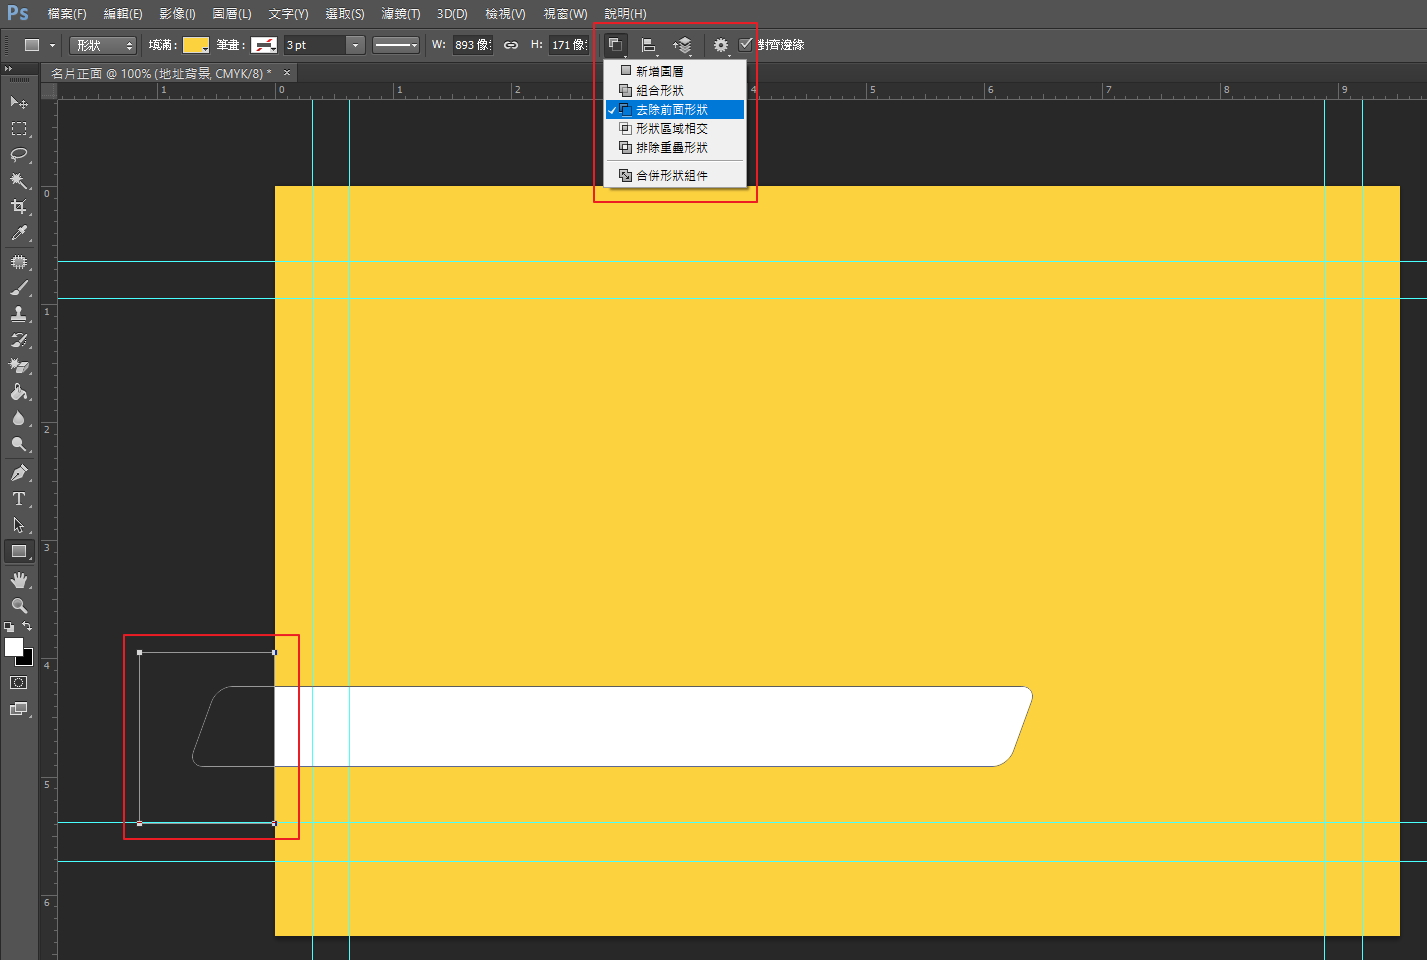Click the stroke color swatch

point(264,45)
